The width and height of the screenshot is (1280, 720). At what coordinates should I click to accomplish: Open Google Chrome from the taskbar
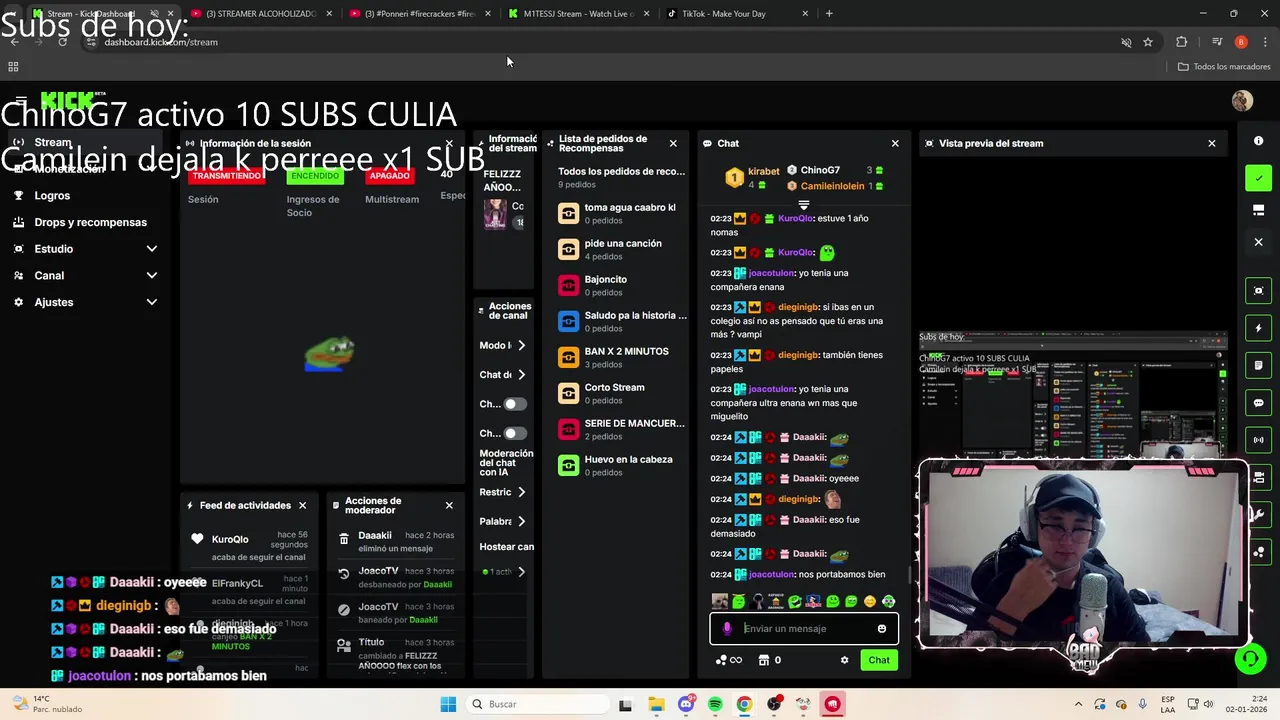744,704
